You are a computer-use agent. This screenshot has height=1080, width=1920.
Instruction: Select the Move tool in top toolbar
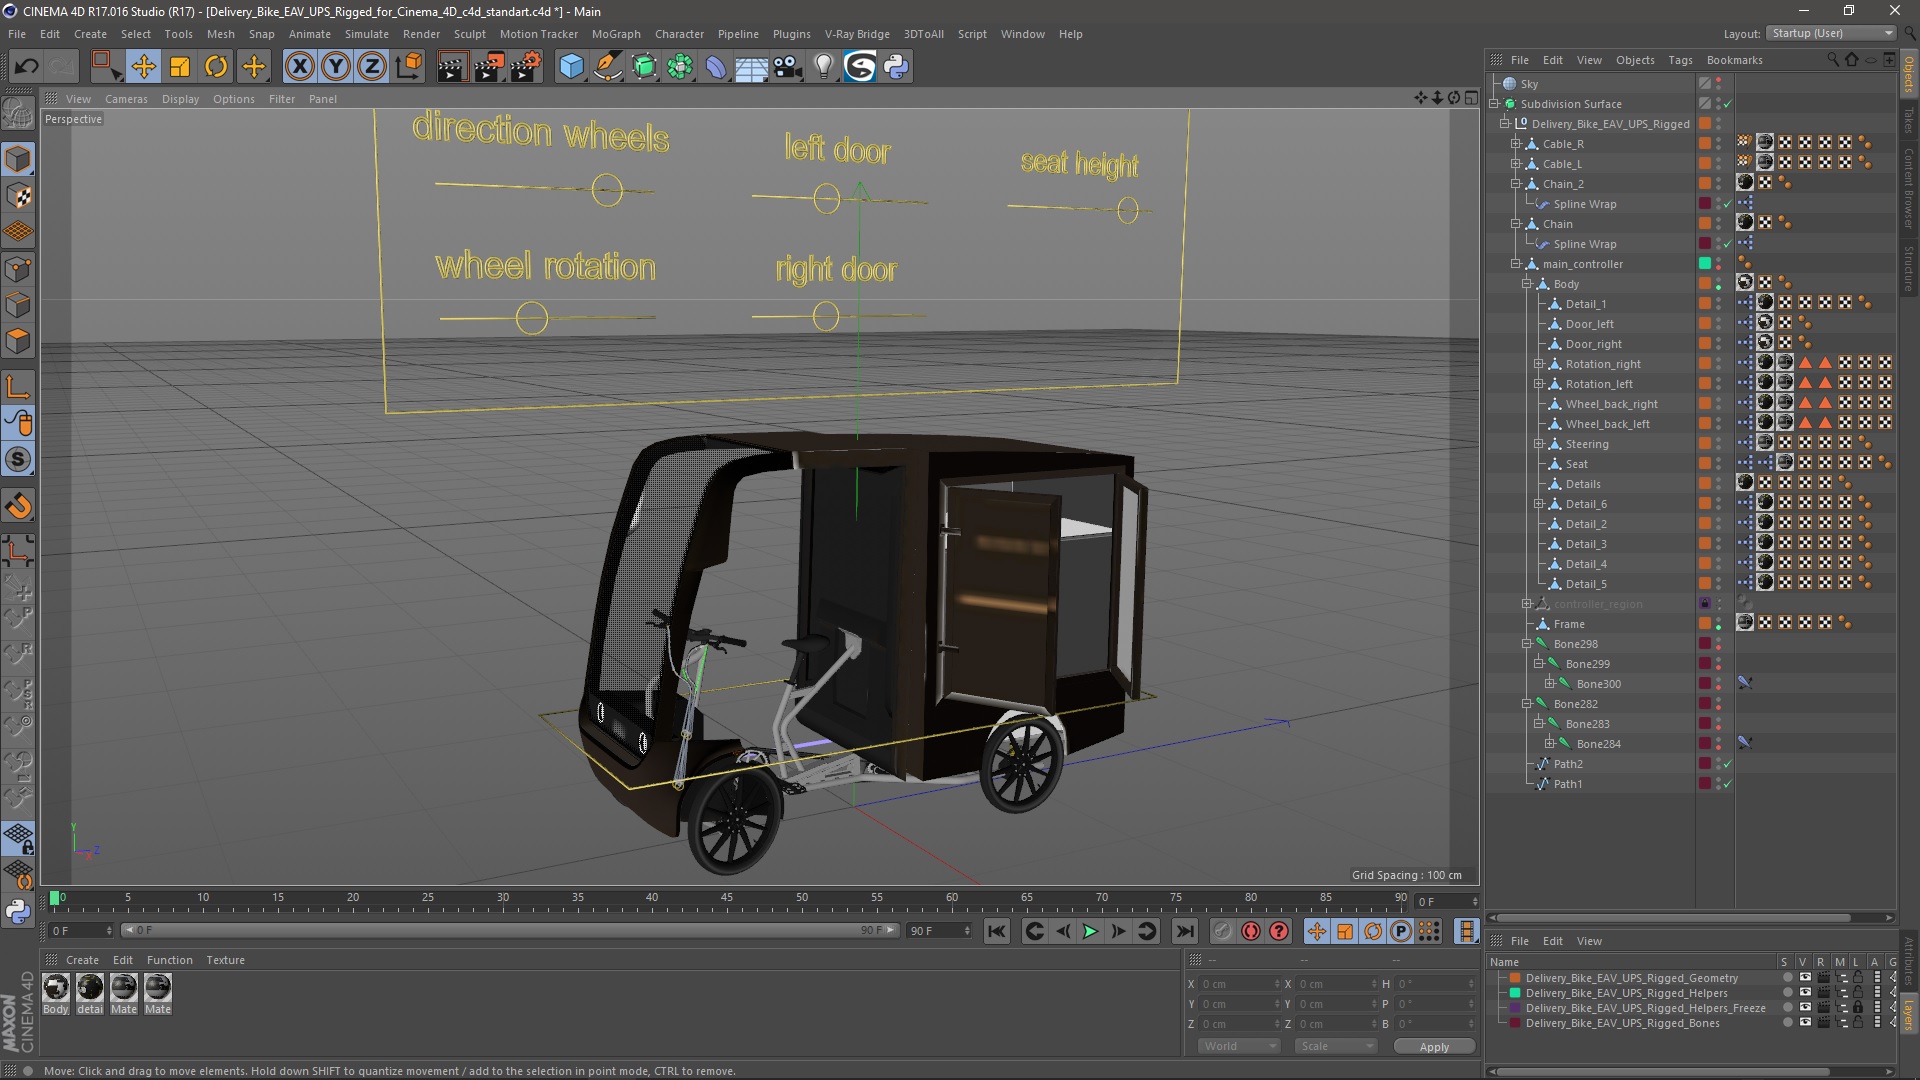pyautogui.click(x=143, y=67)
